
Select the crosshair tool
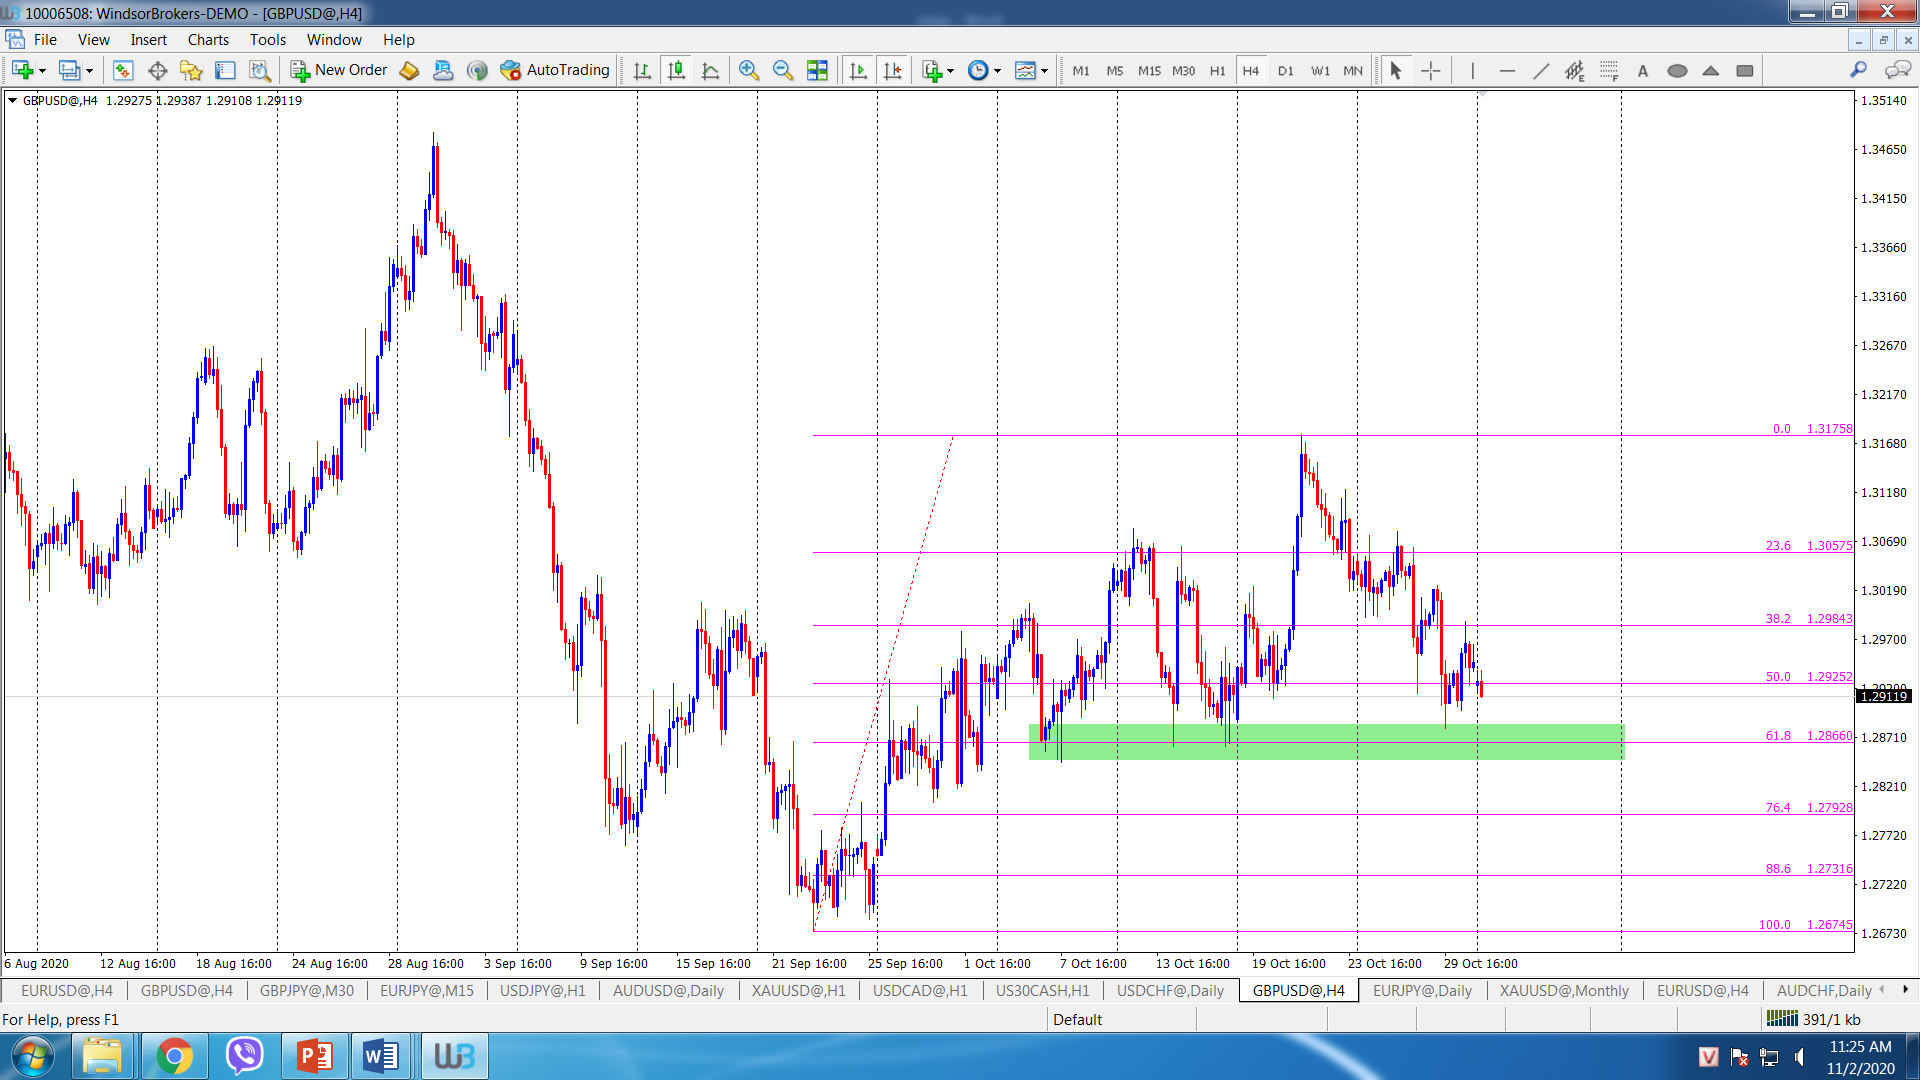(1431, 70)
